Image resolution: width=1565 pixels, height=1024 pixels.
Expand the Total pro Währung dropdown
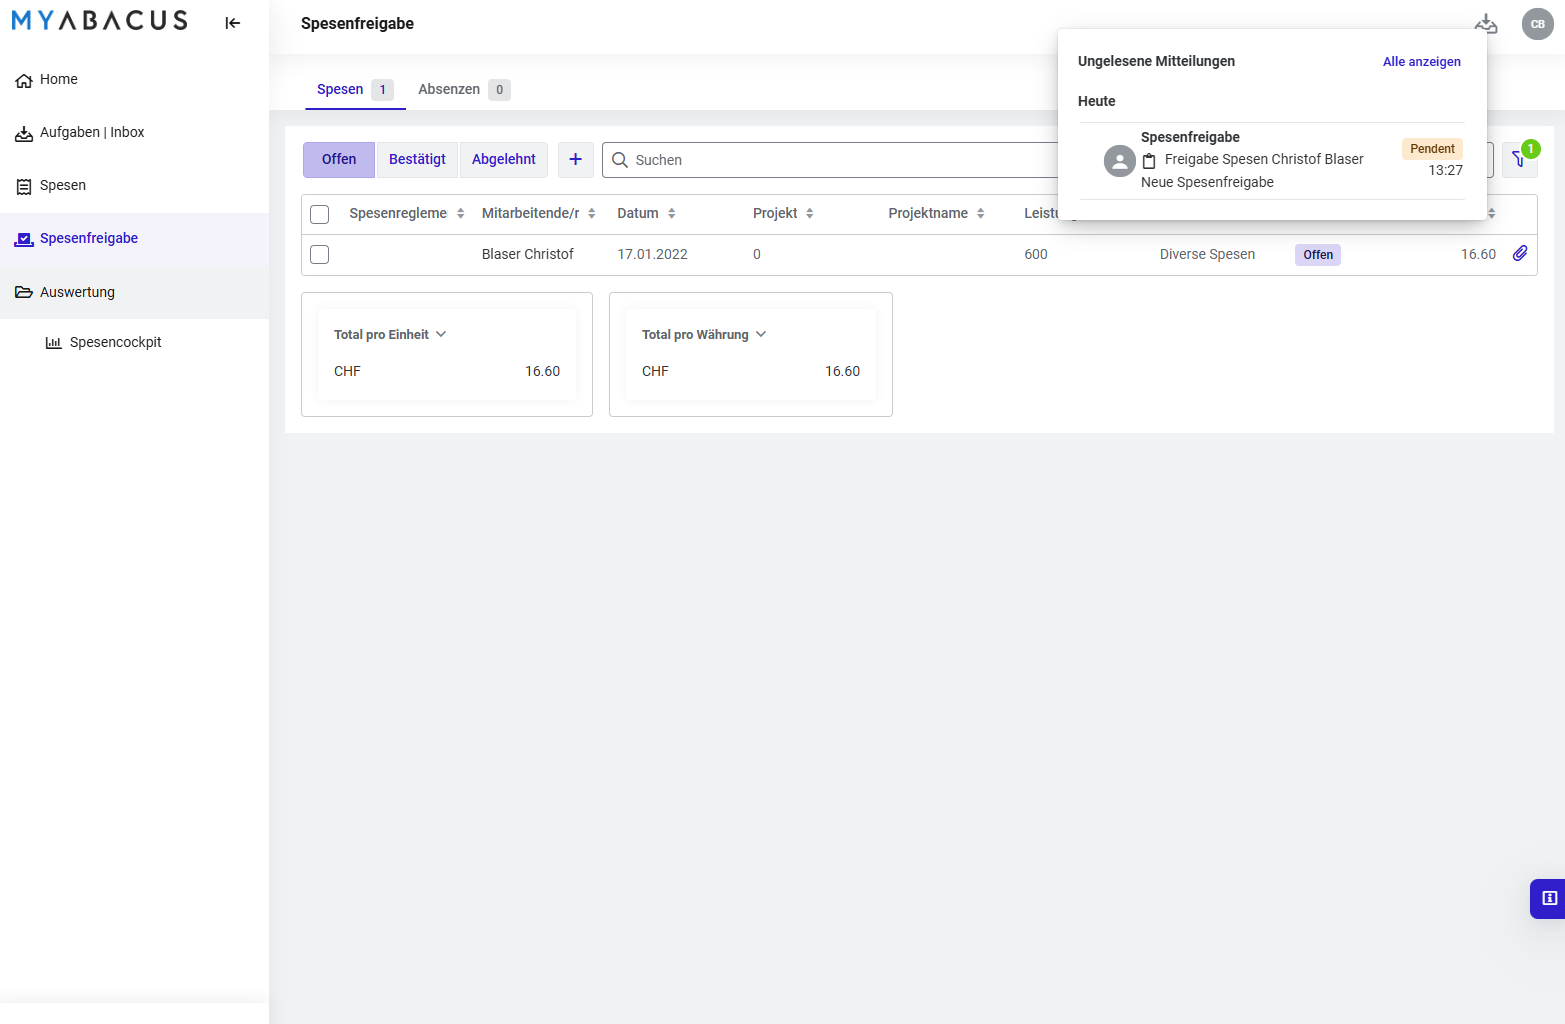pyautogui.click(x=704, y=335)
